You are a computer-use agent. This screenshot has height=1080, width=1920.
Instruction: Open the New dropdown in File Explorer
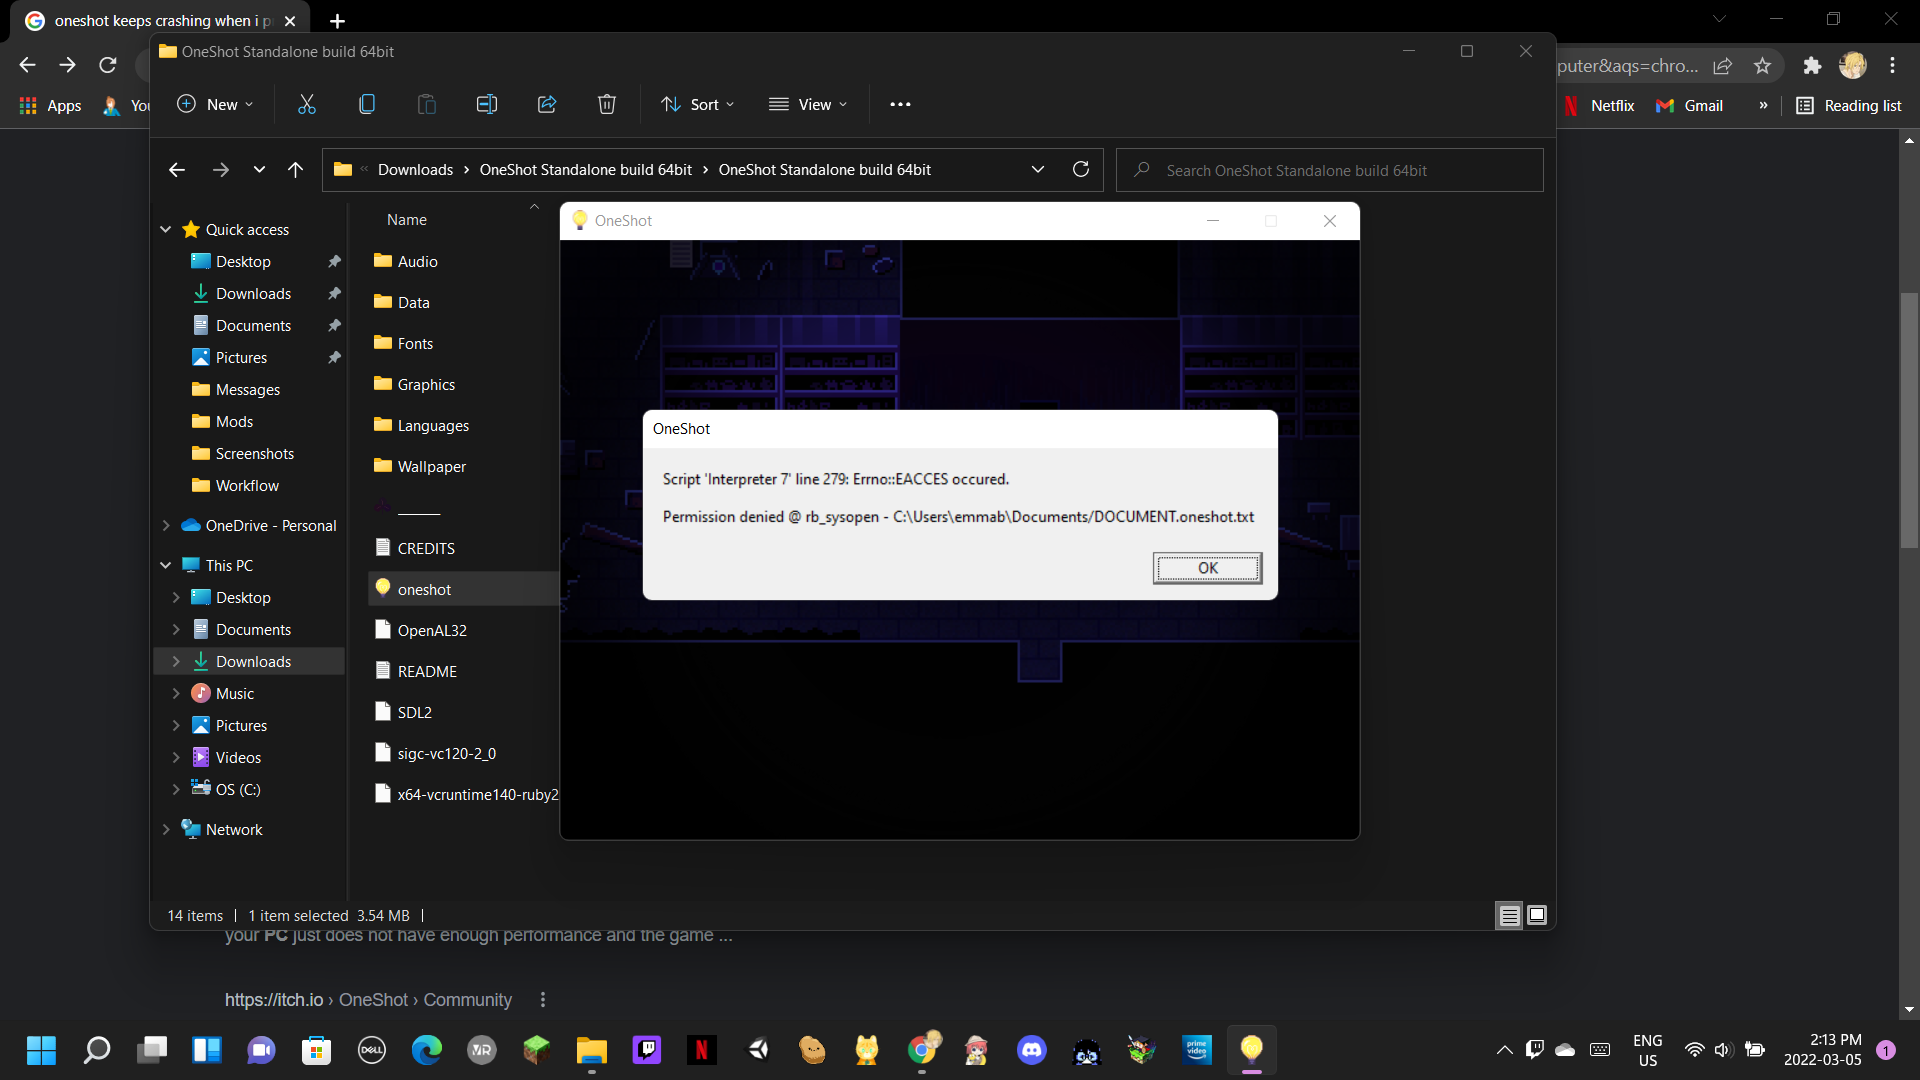(216, 104)
